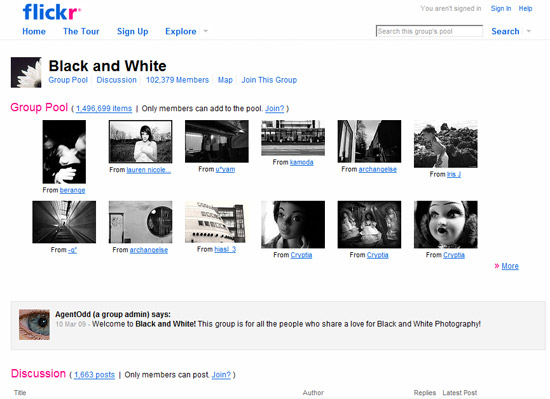Image resolution: width=550 pixels, height=399 pixels.
Task: Visit lauren nicole's profile link
Action: (x=149, y=170)
